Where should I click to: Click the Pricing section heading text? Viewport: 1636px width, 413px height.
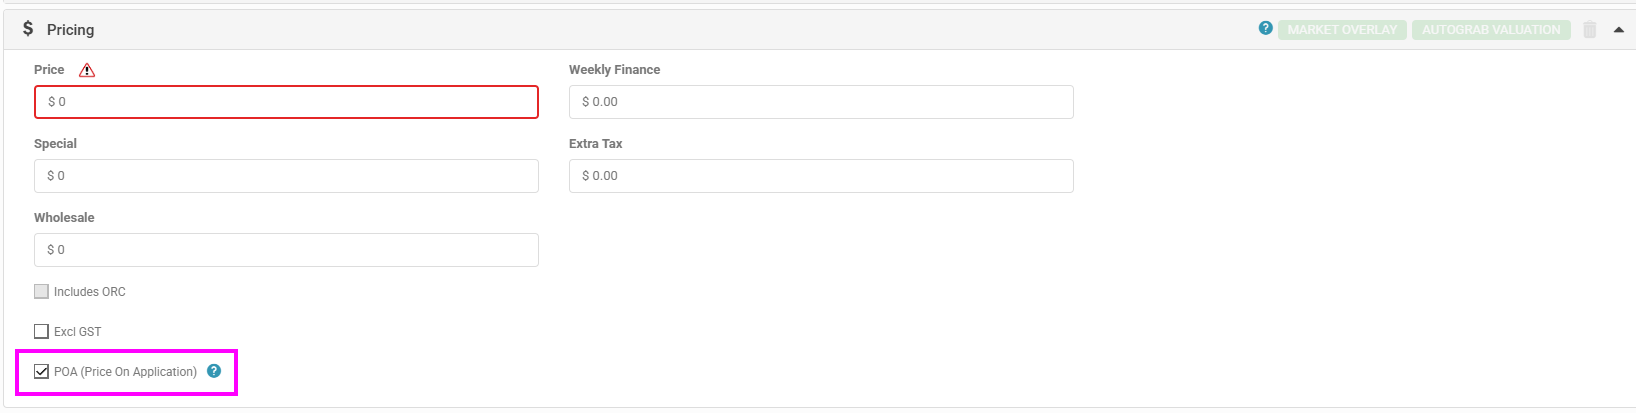pos(70,30)
